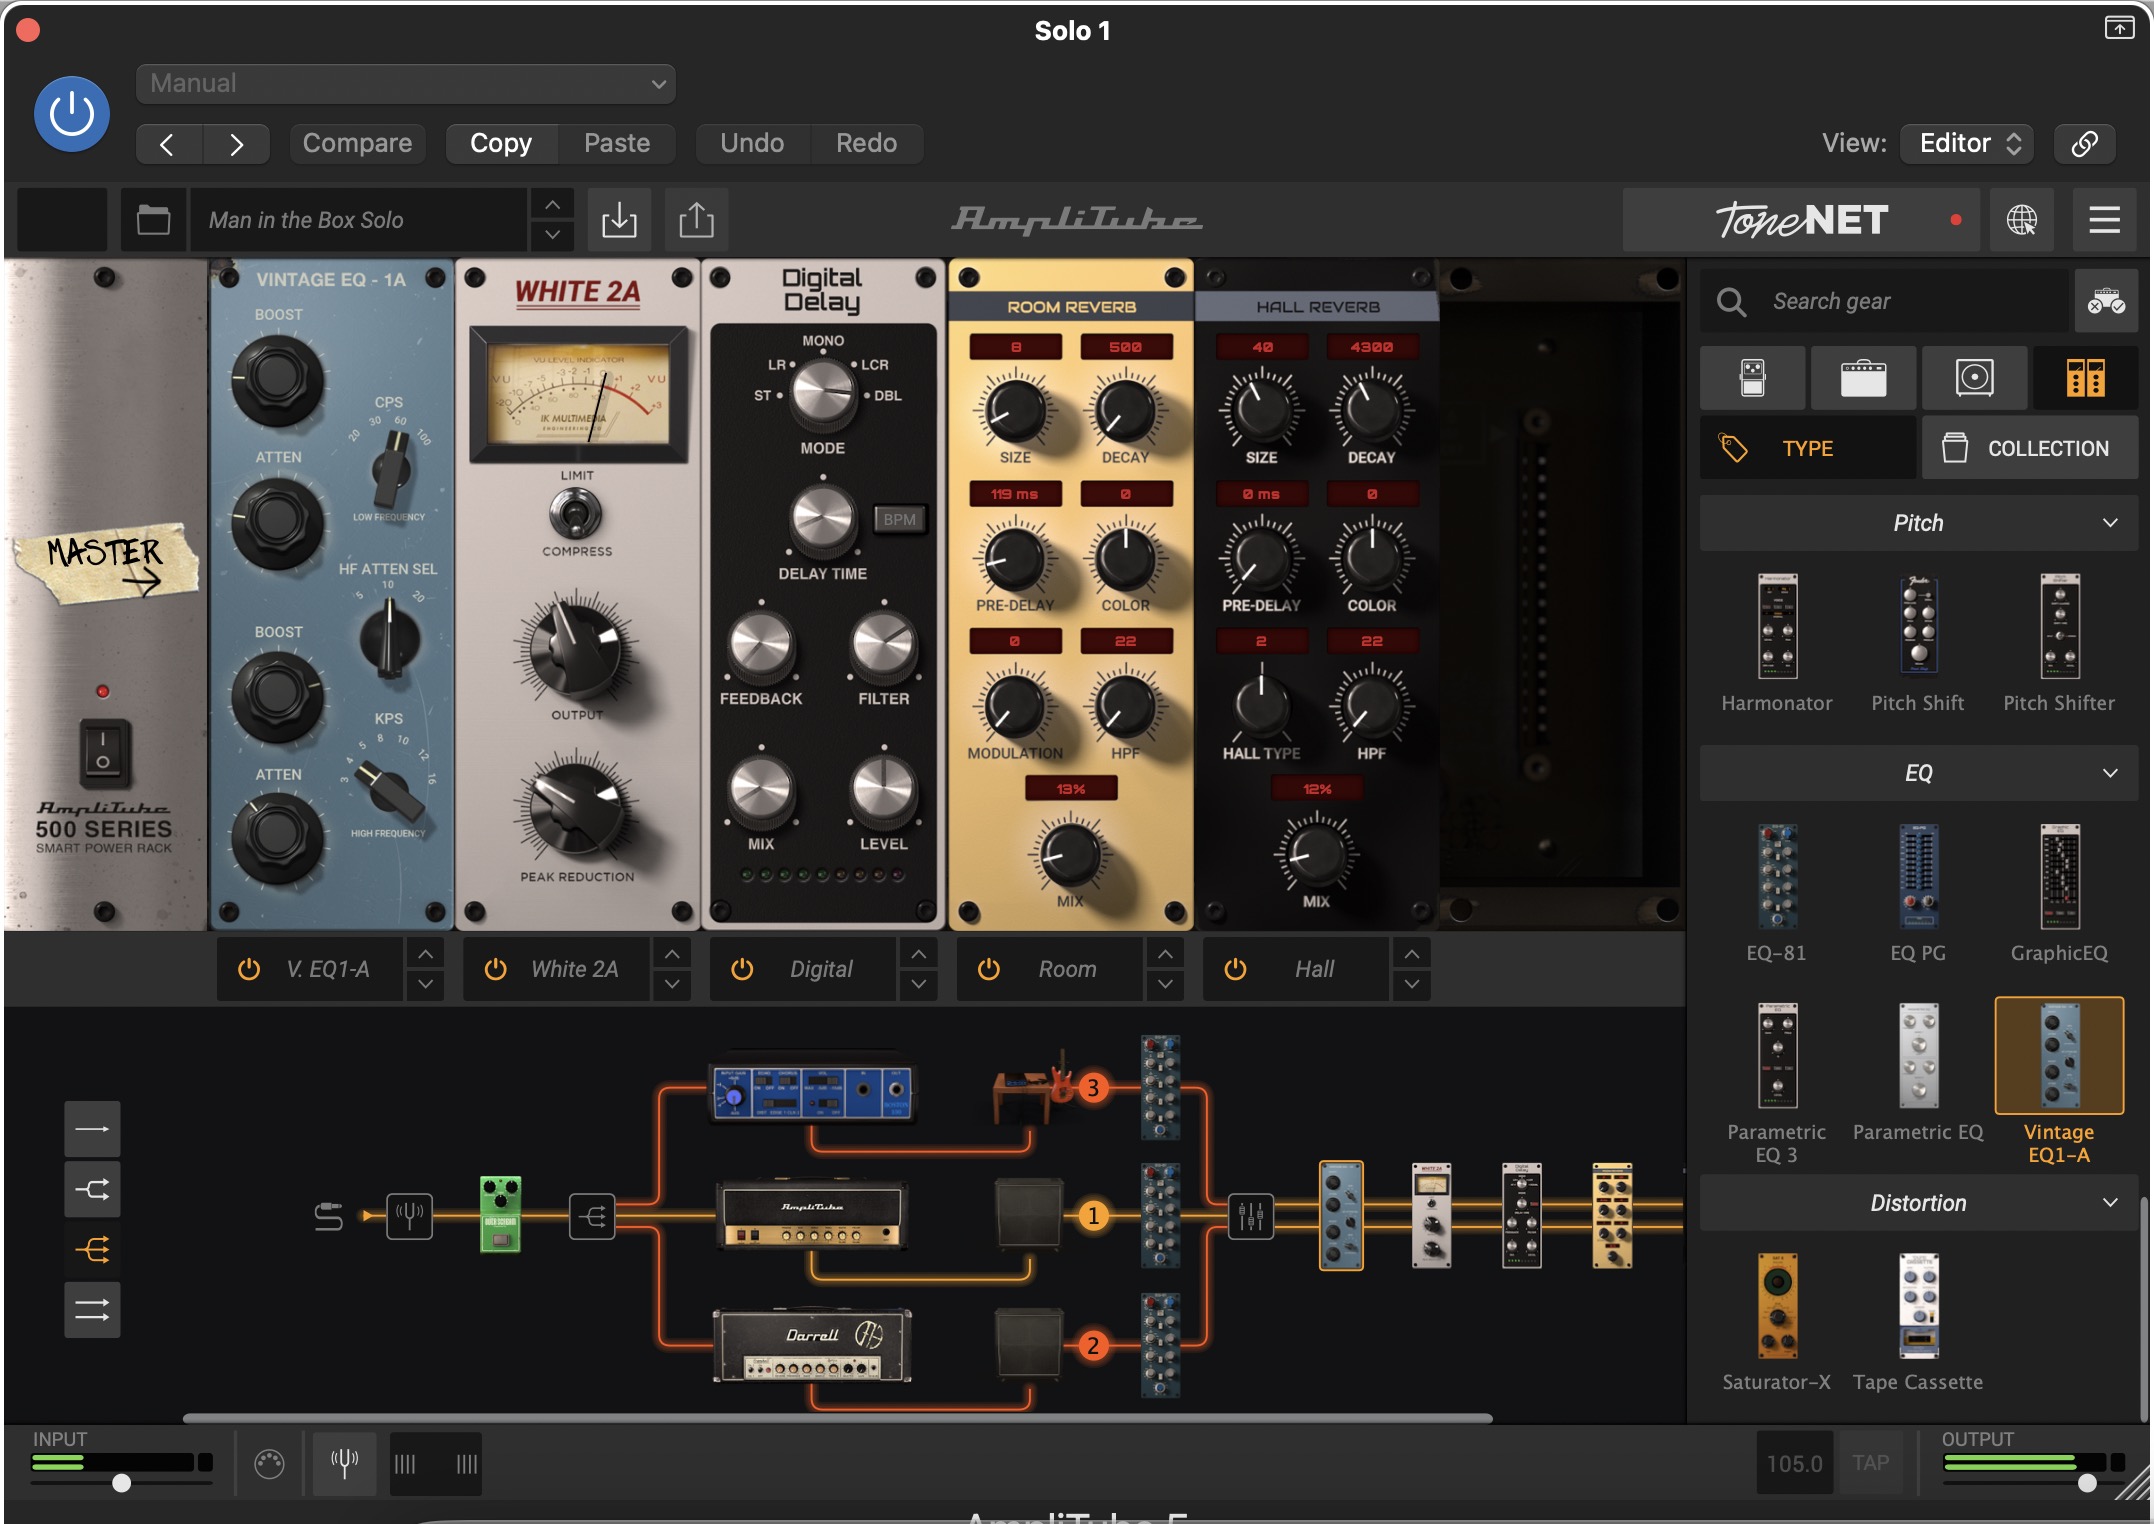This screenshot has height=1524, width=2154.
Task: Click the Undo button
Action: click(752, 143)
